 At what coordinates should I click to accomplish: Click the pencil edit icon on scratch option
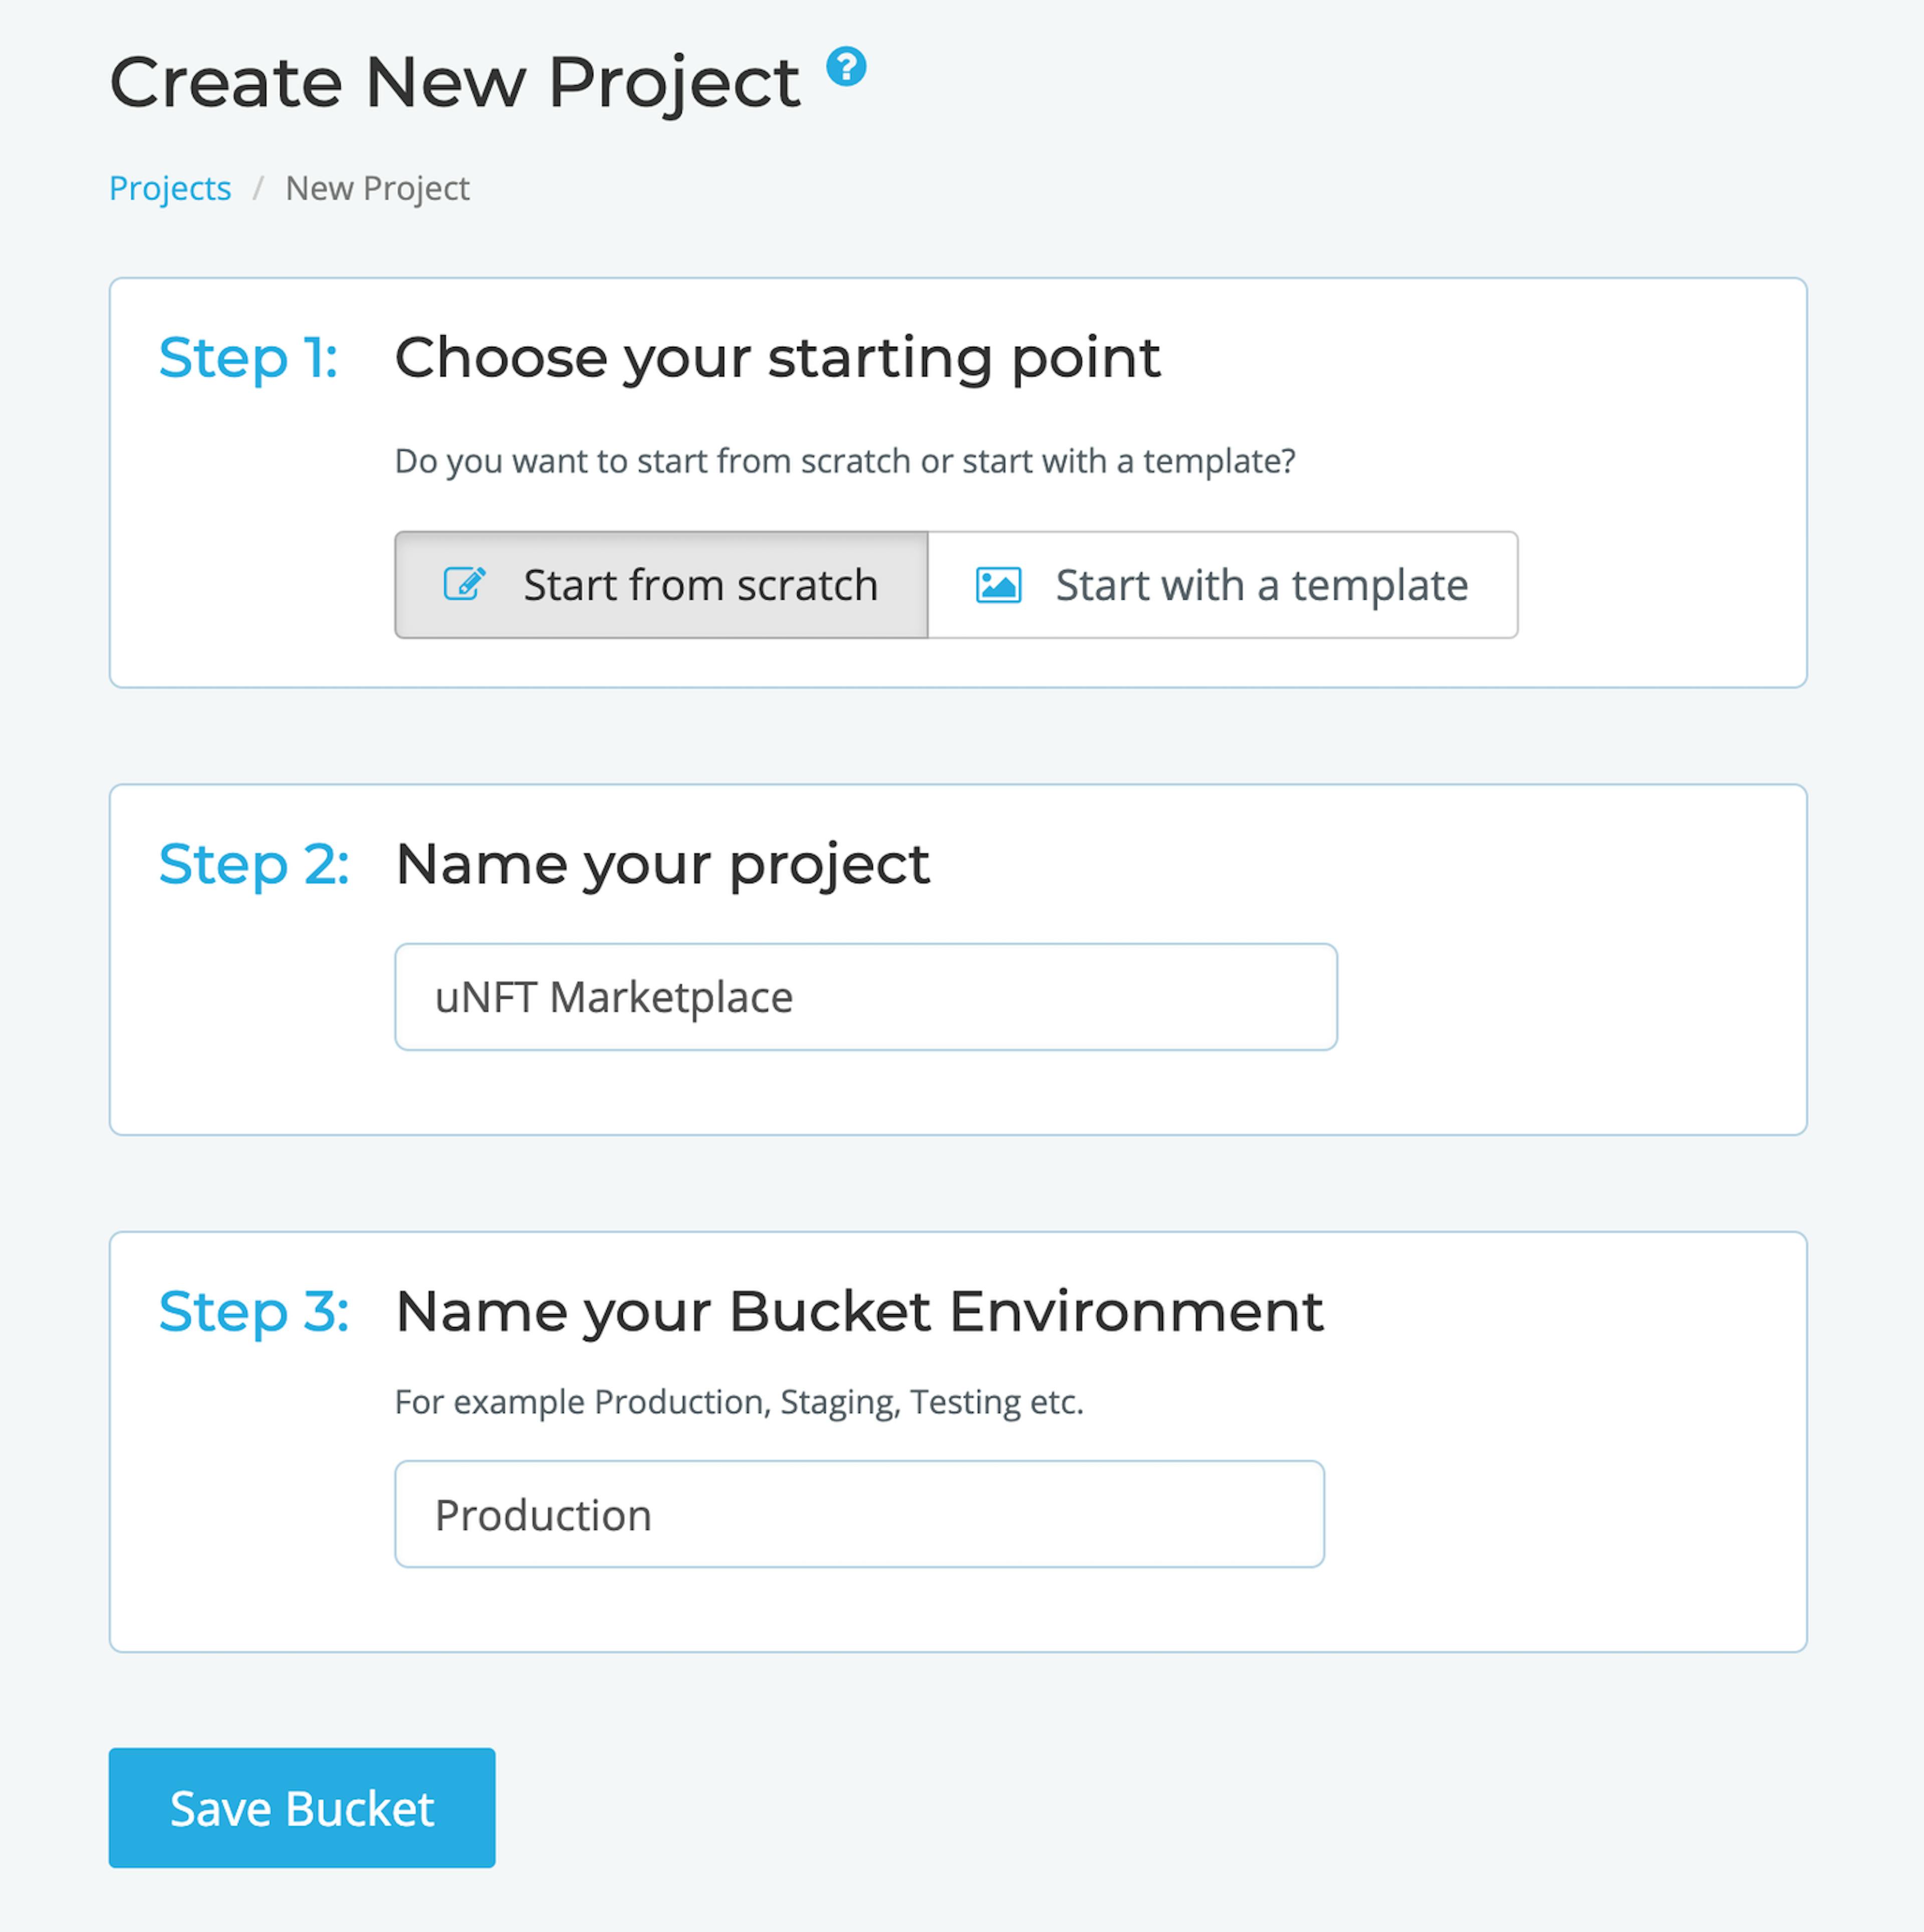click(465, 584)
